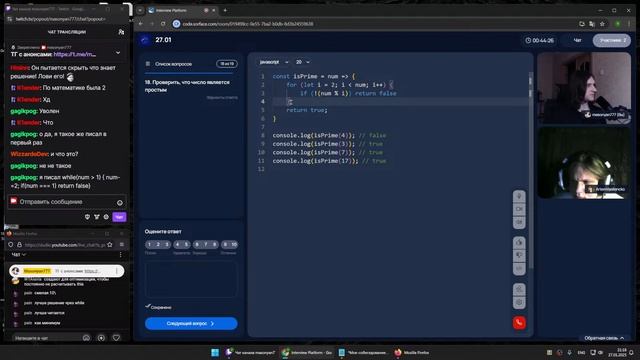640x360 pixels.
Task: Click the channel points icon in Twitch chat
Action: click(97, 217)
